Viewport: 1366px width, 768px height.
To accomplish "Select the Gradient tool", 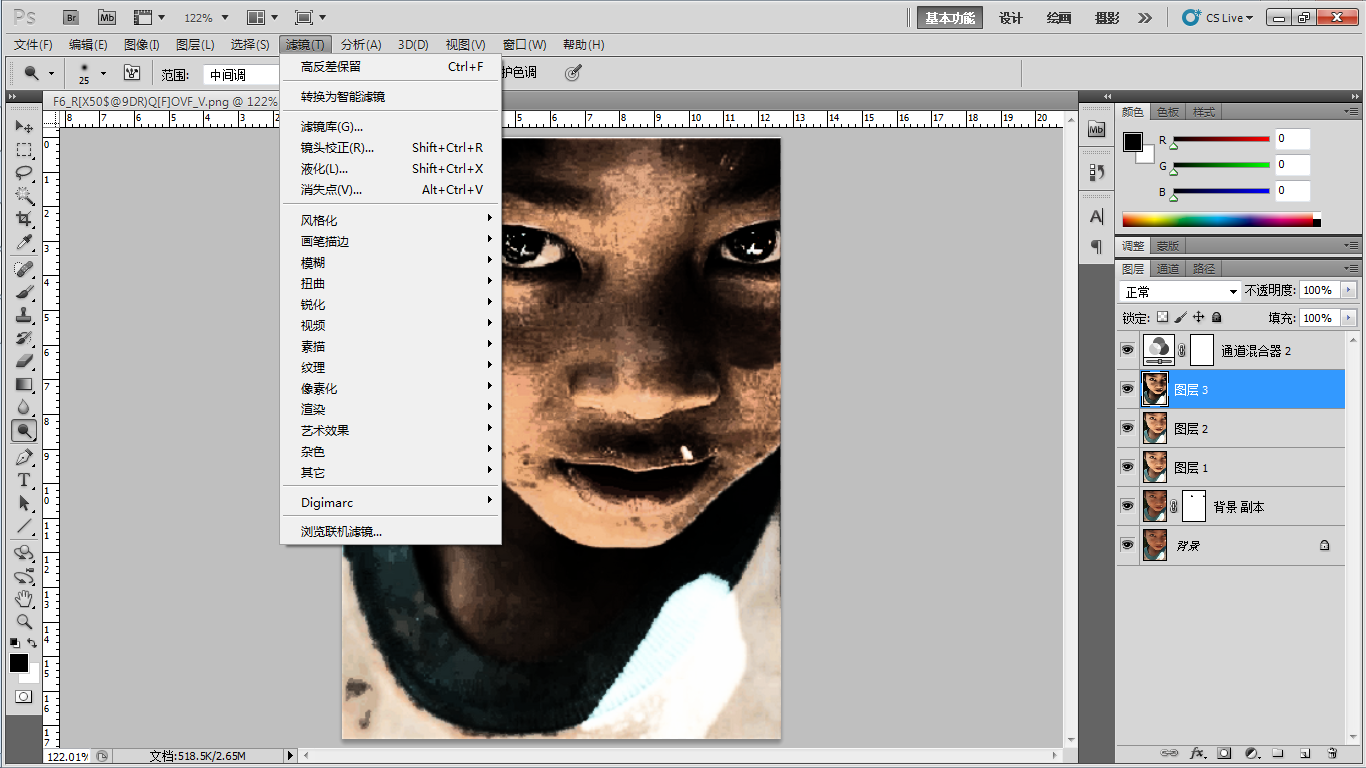I will point(24,384).
